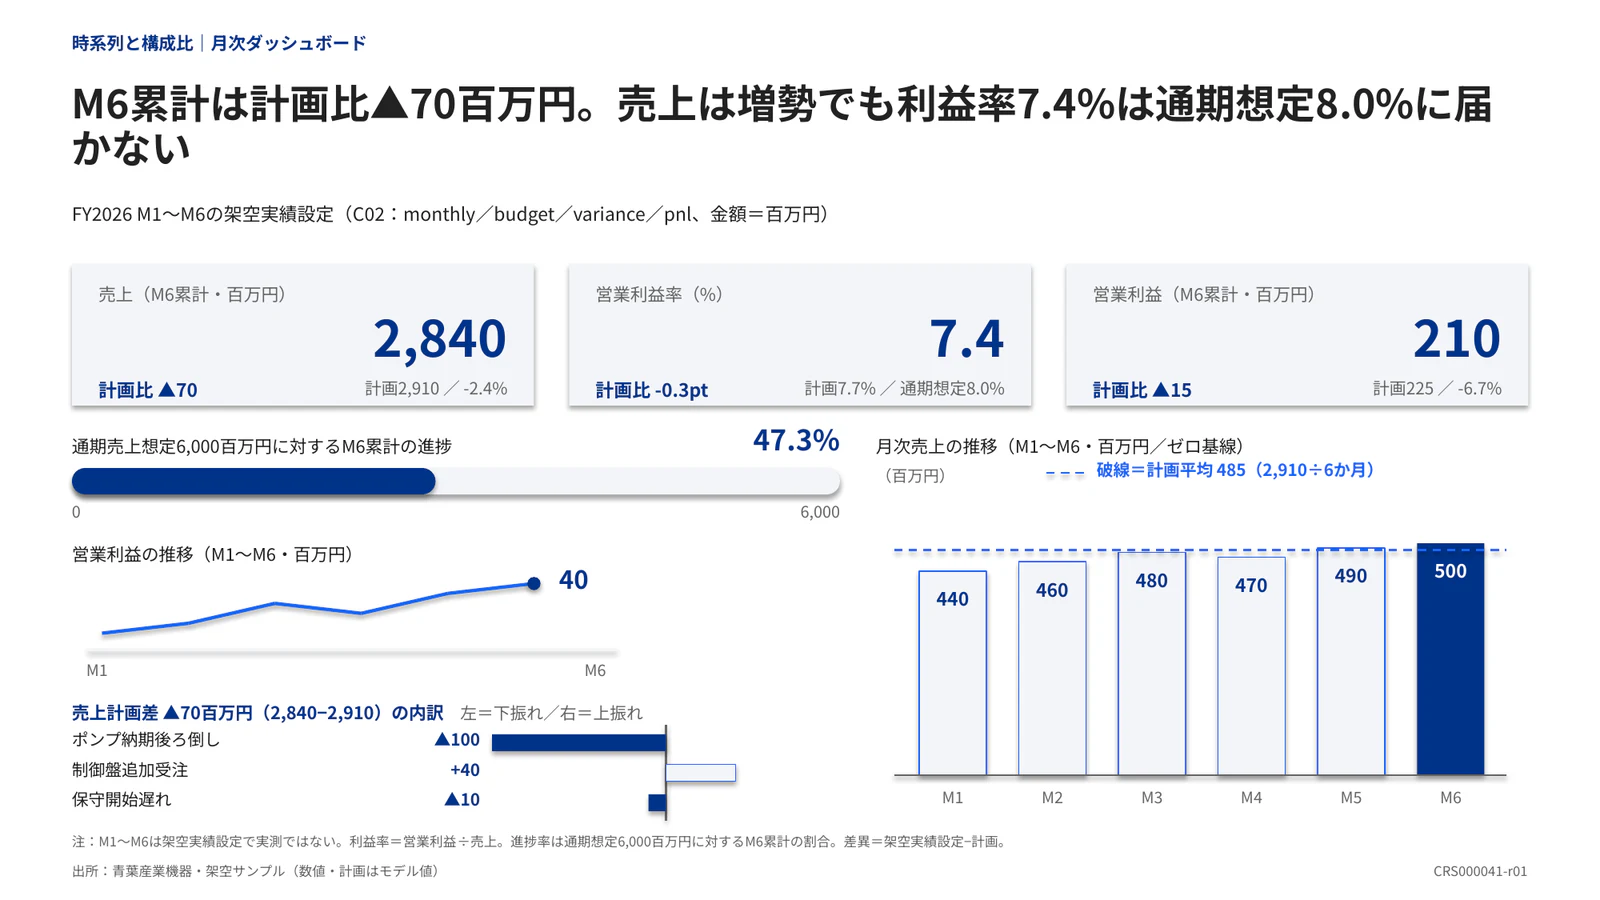Click the M2 bar labeled 460
Image resolution: width=1600 pixels, height=900 pixels.
pyautogui.click(x=1052, y=668)
